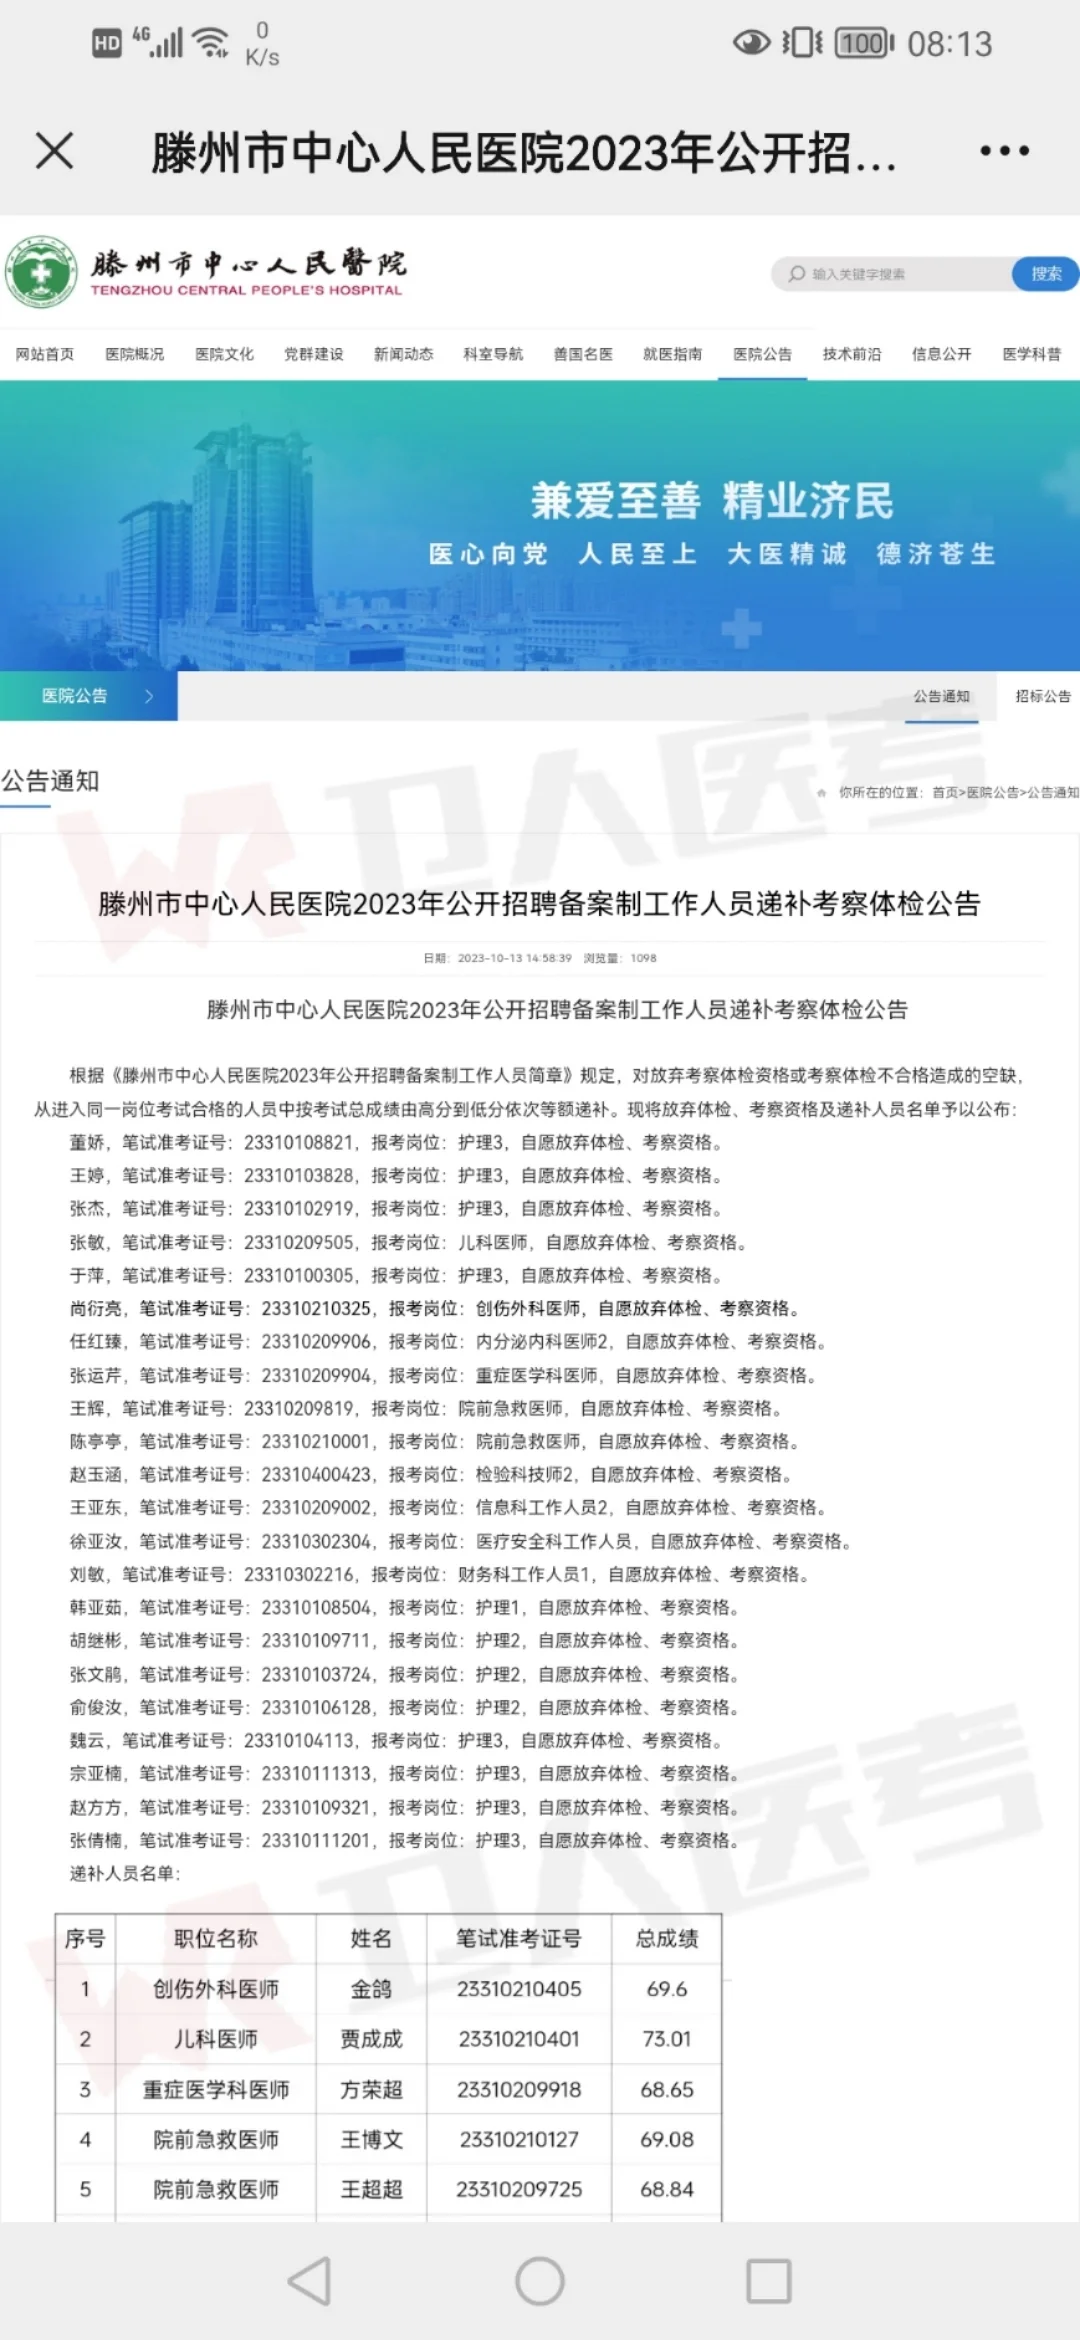Viewport: 1080px width, 2340px height.
Task: Select exam number 23310108821 for 董娇
Action: 299,1142
